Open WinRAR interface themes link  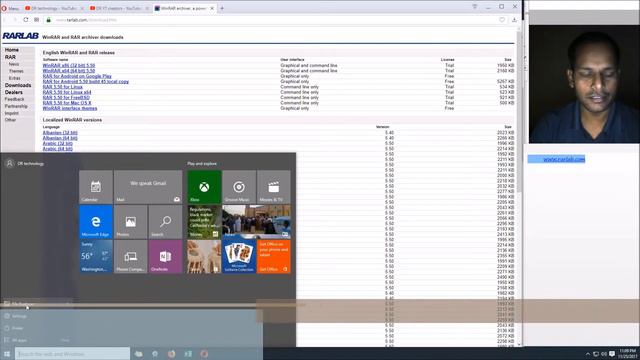pos(70,108)
